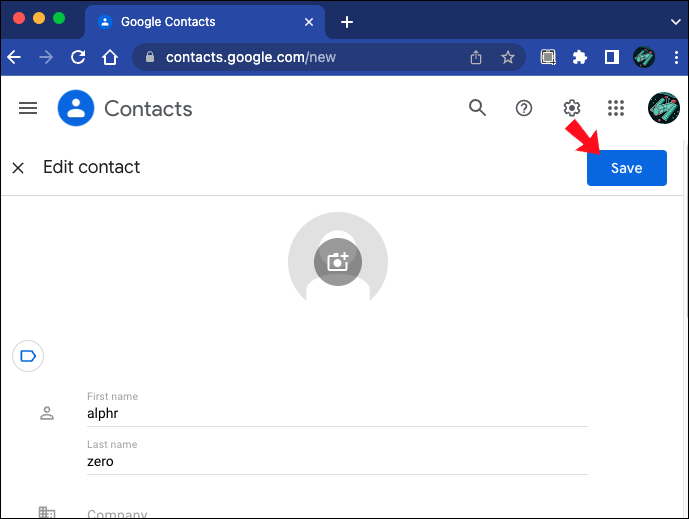View site info via lock icon

150,57
